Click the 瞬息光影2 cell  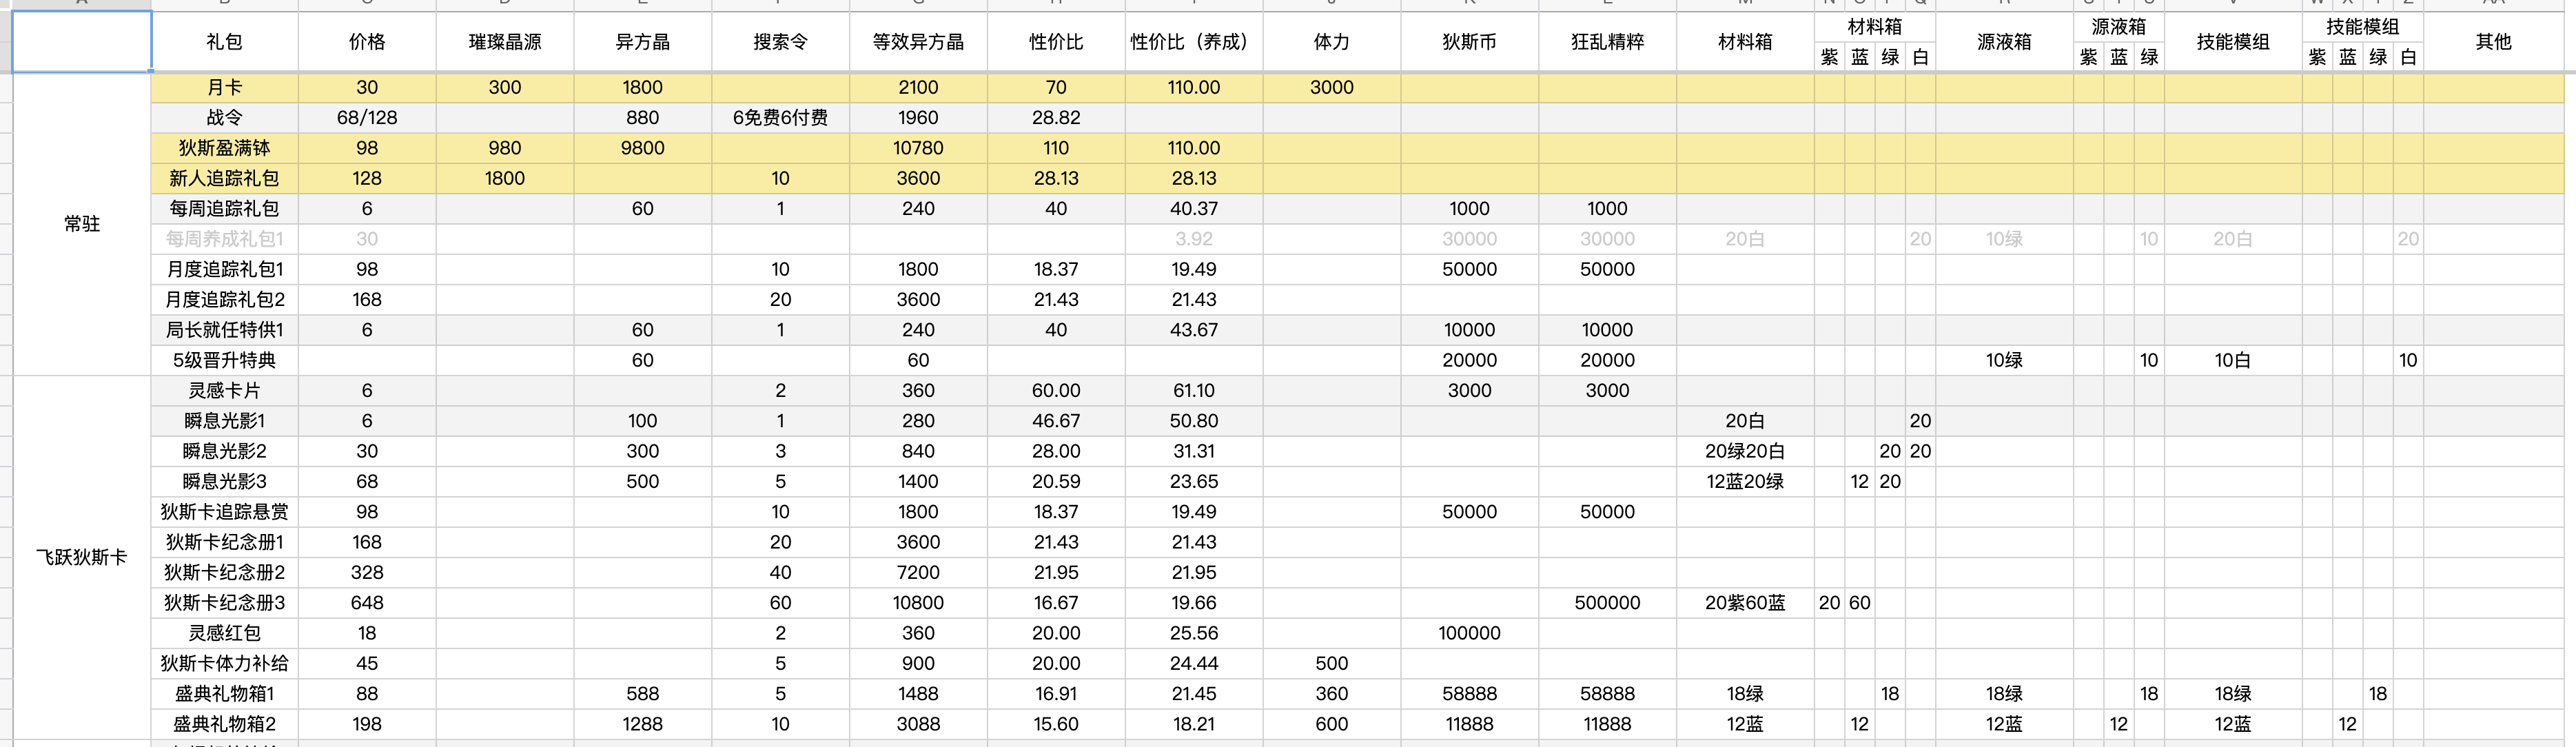[x=224, y=451]
